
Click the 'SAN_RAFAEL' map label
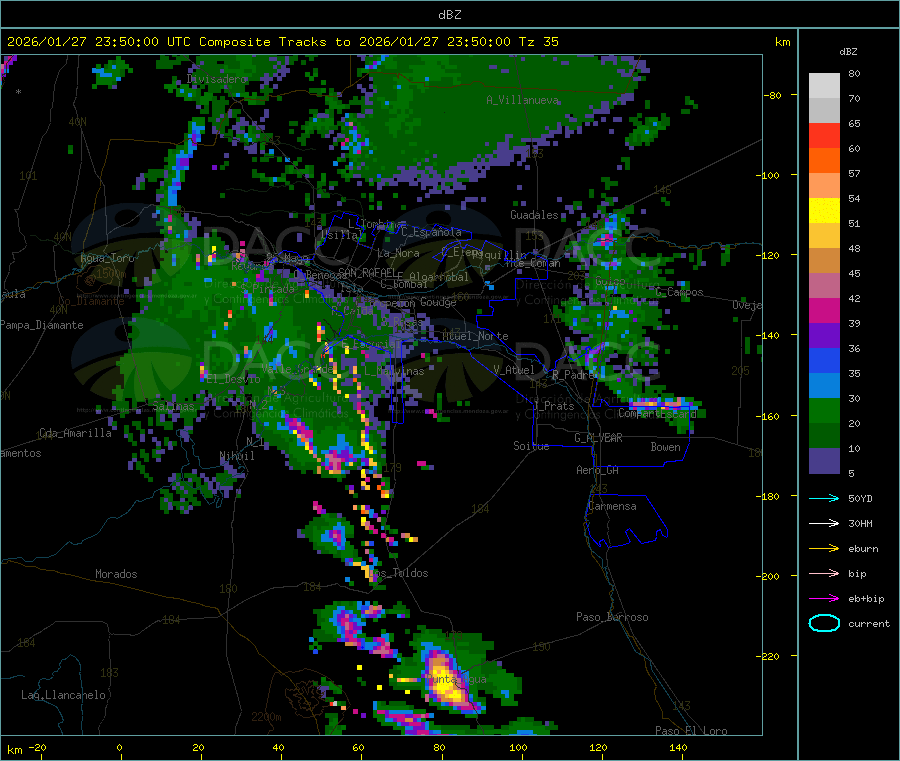point(367,272)
